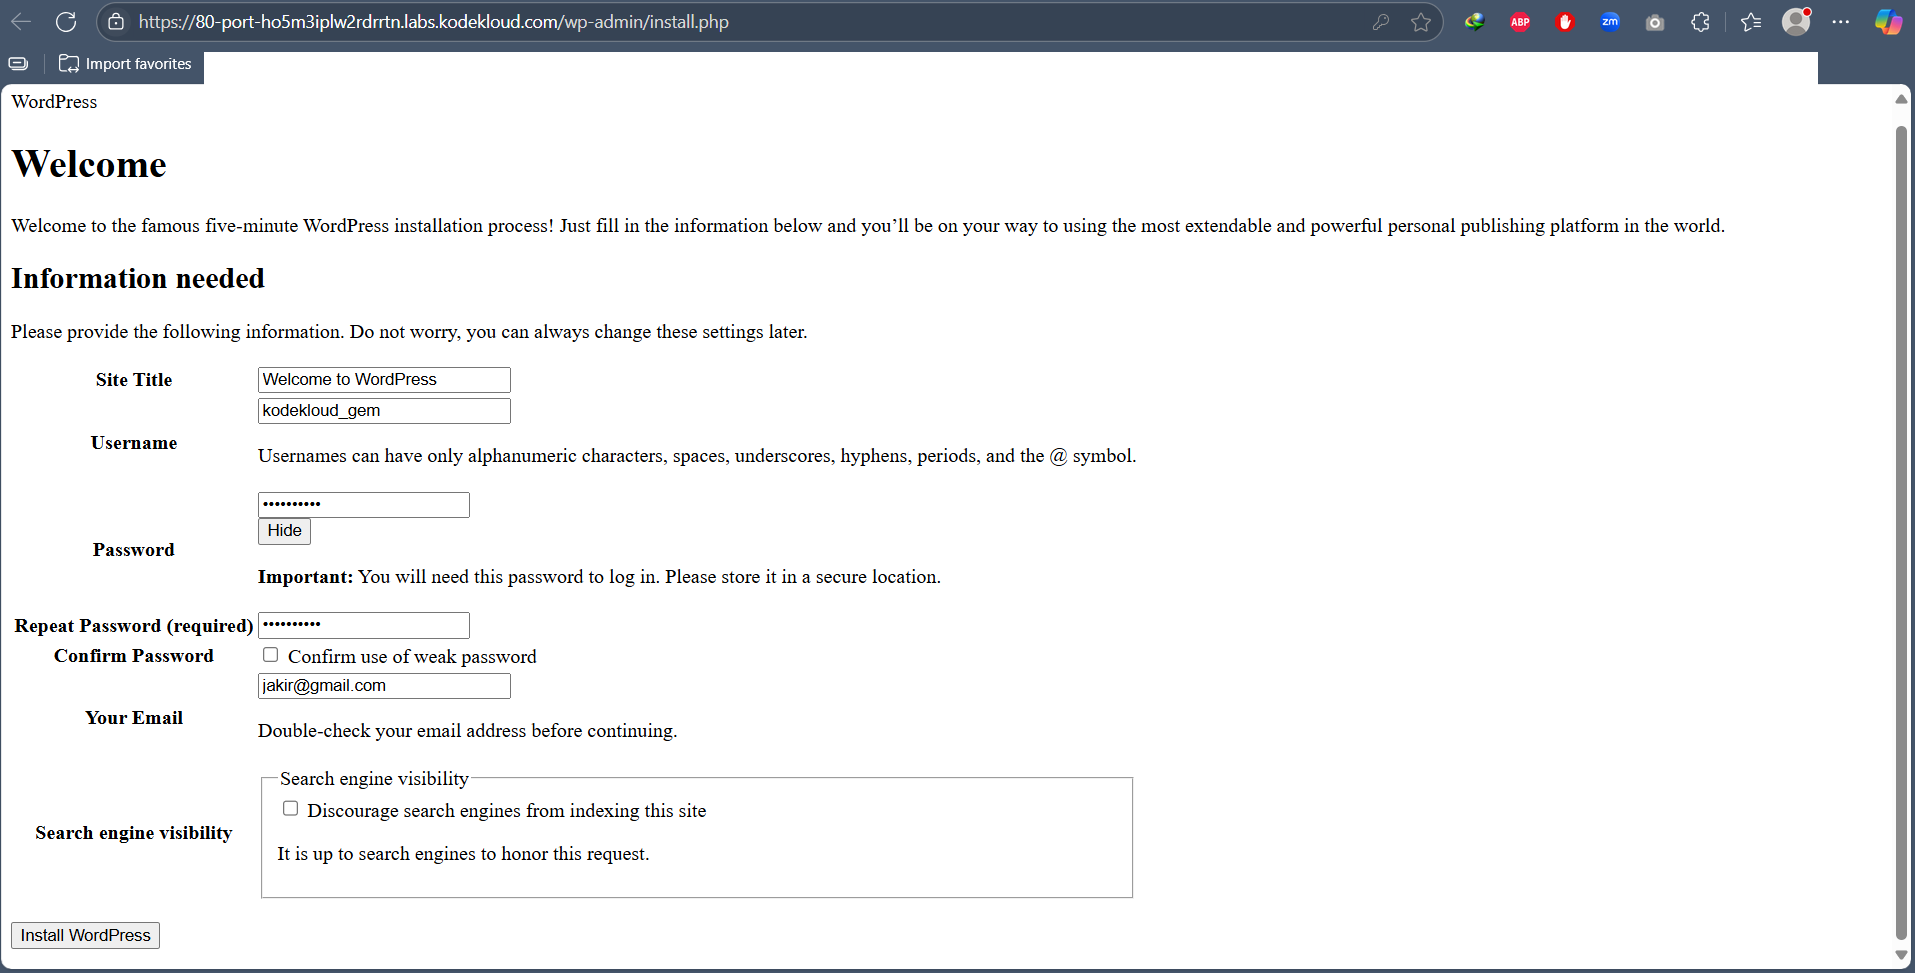Click the Install WordPress button
The height and width of the screenshot is (973, 1915).
click(x=85, y=935)
